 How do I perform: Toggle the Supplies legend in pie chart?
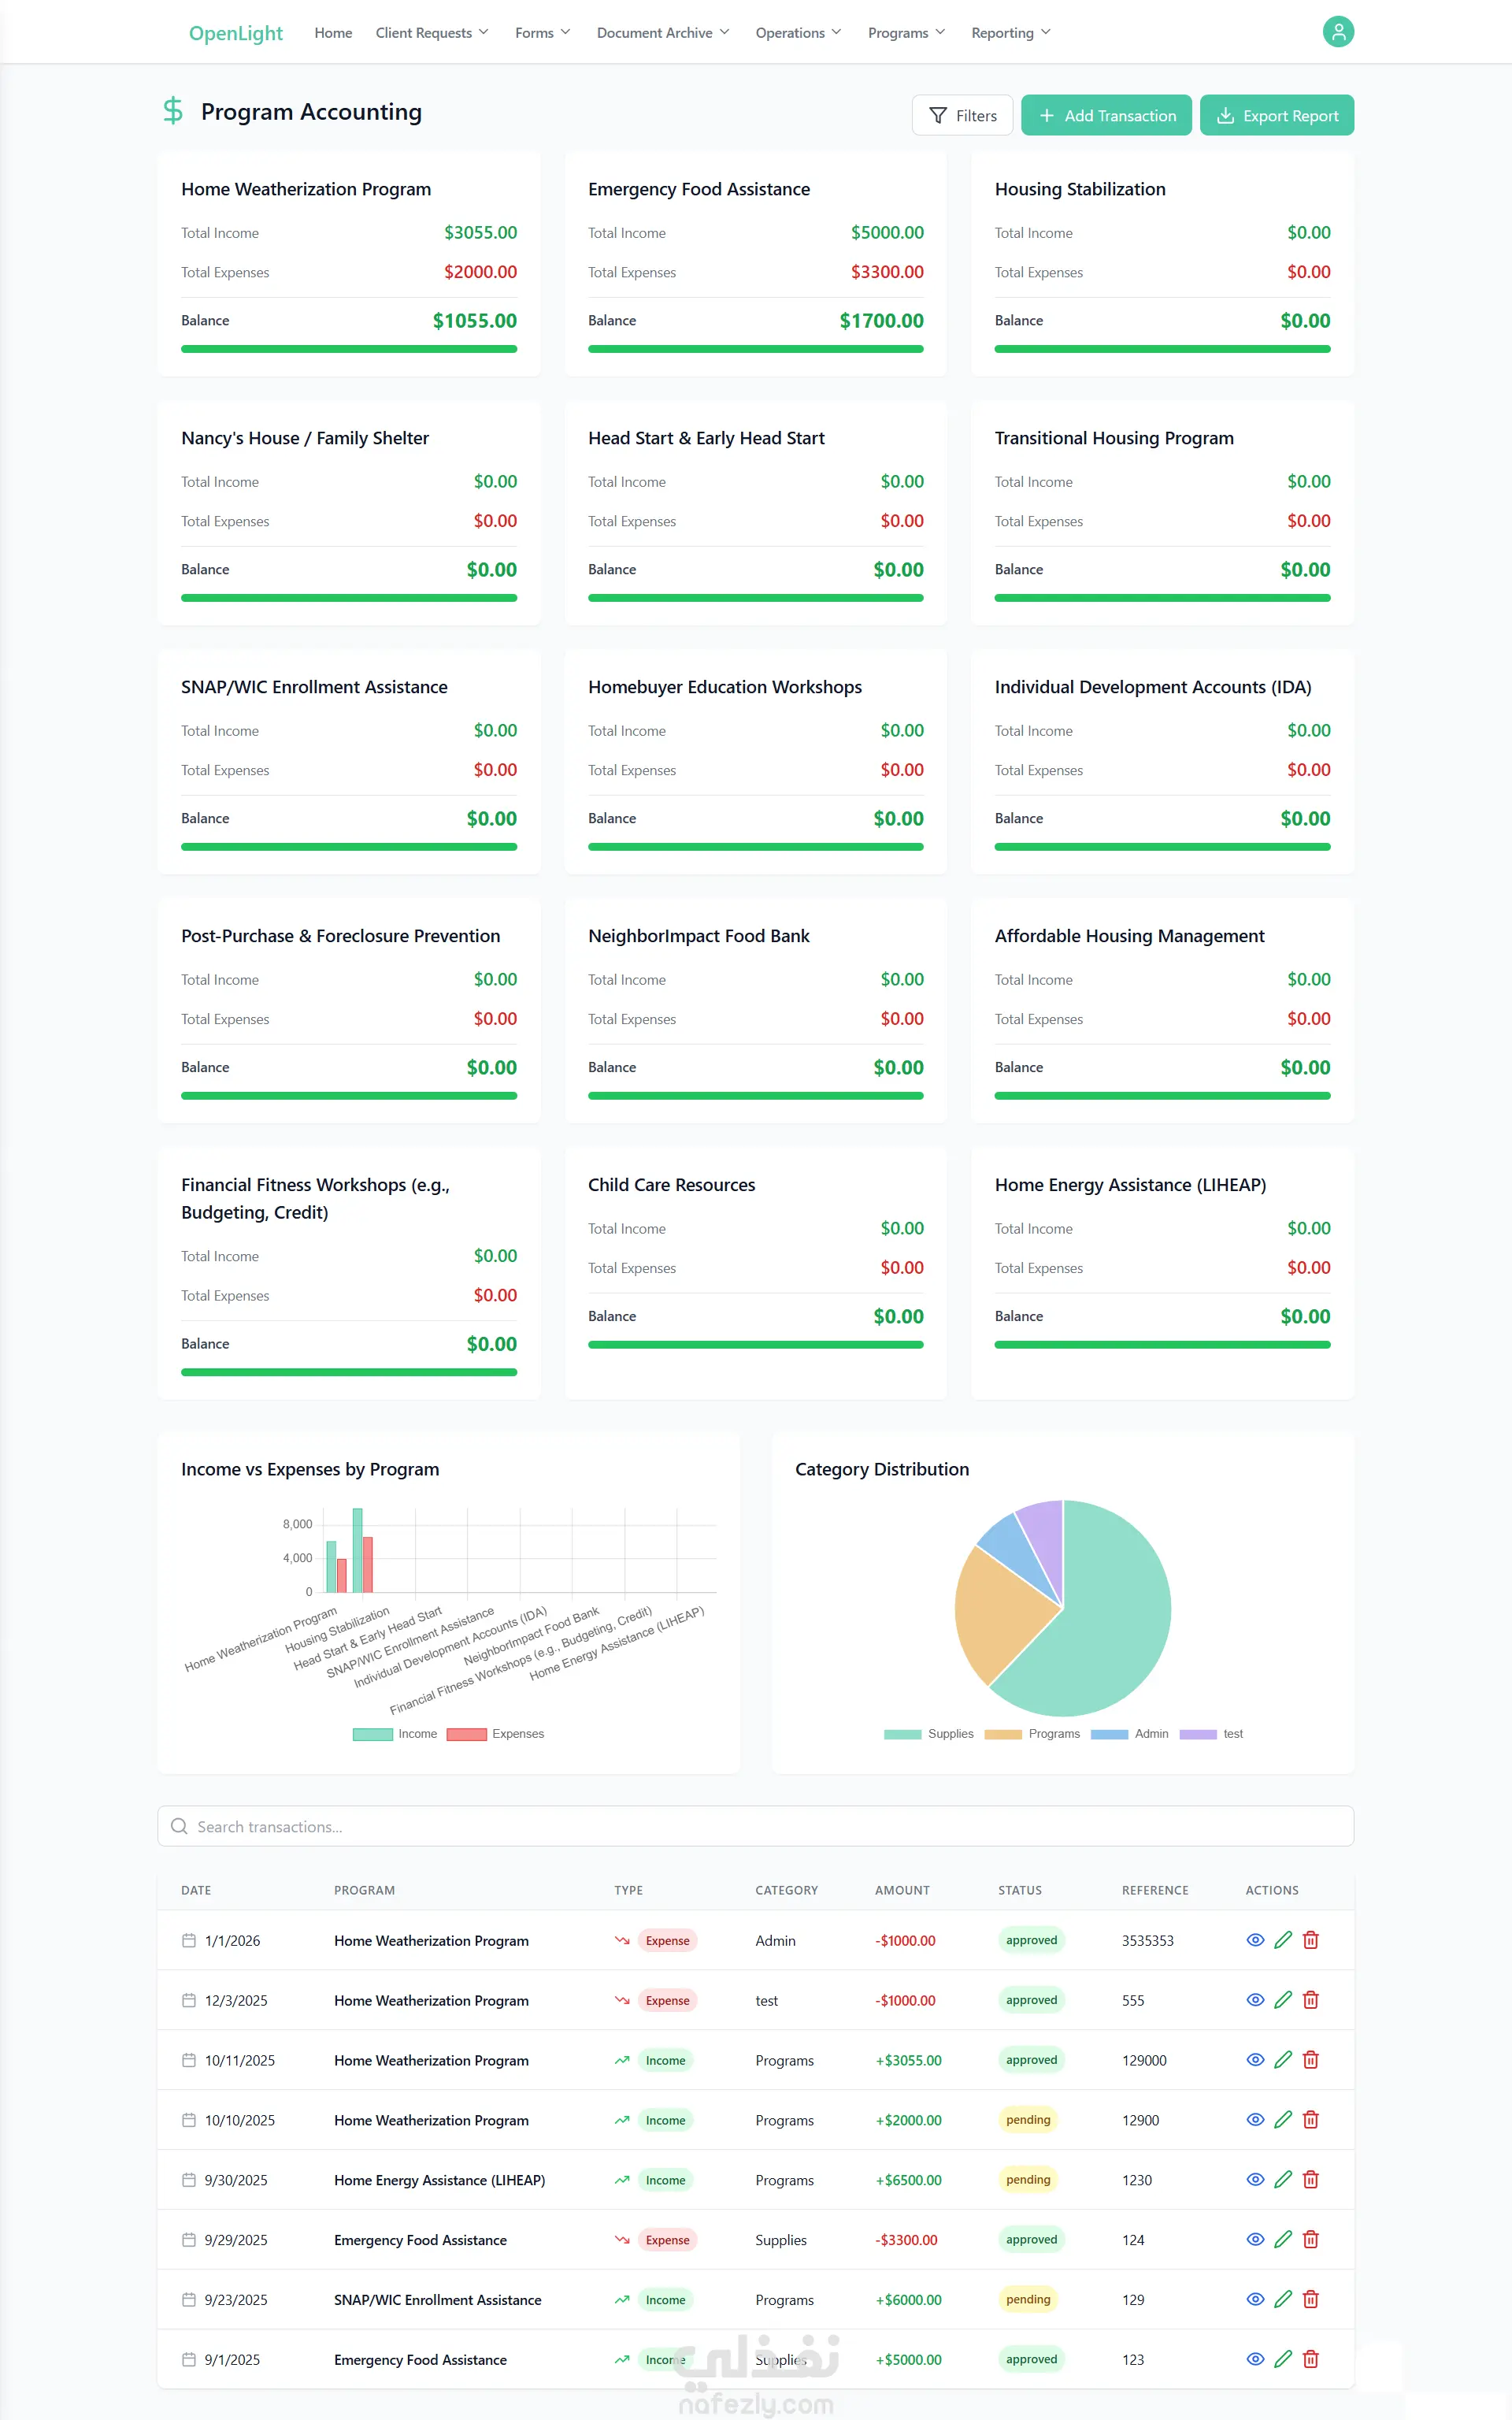[928, 1734]
